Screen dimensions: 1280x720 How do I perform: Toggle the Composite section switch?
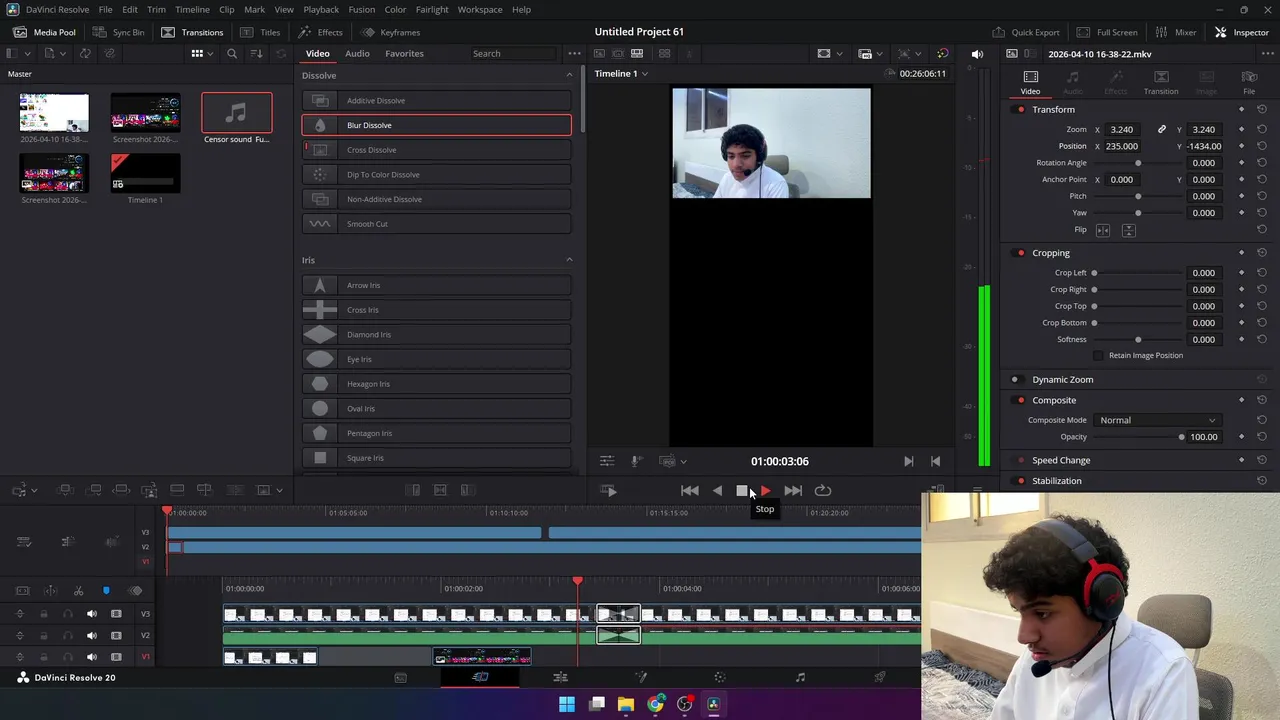(x=1020, y=400)
